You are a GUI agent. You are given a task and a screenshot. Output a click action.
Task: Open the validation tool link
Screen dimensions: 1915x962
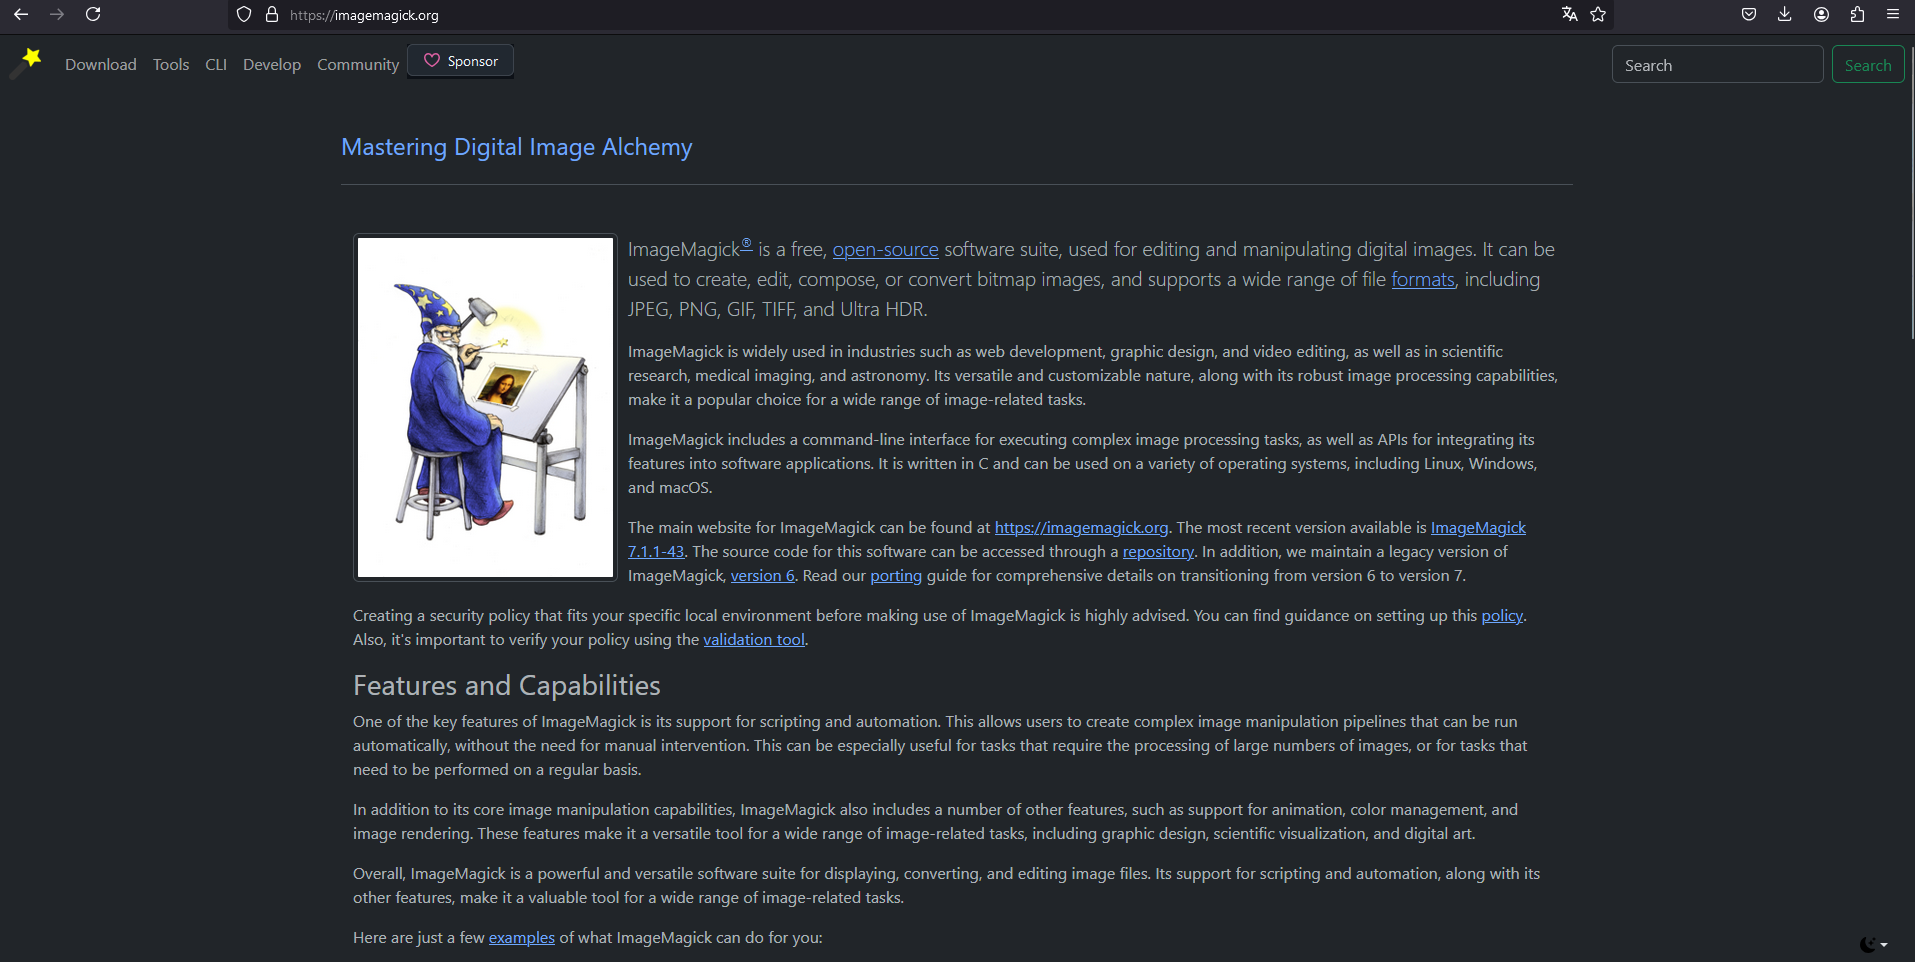[x=754, y=640]
